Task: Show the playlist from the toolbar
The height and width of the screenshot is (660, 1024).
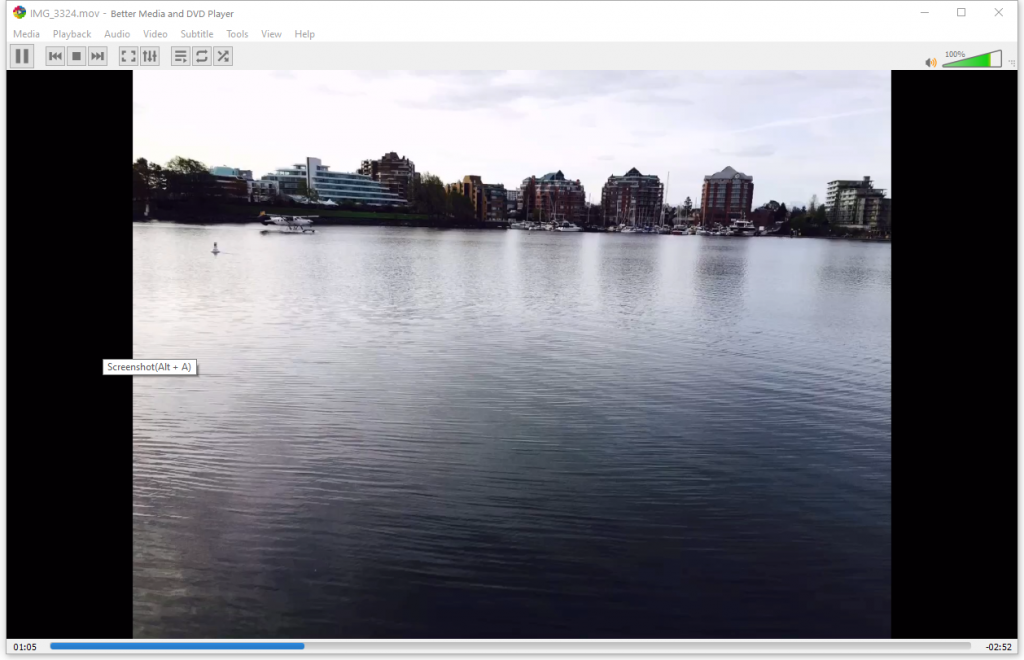Action: point(181,56)
